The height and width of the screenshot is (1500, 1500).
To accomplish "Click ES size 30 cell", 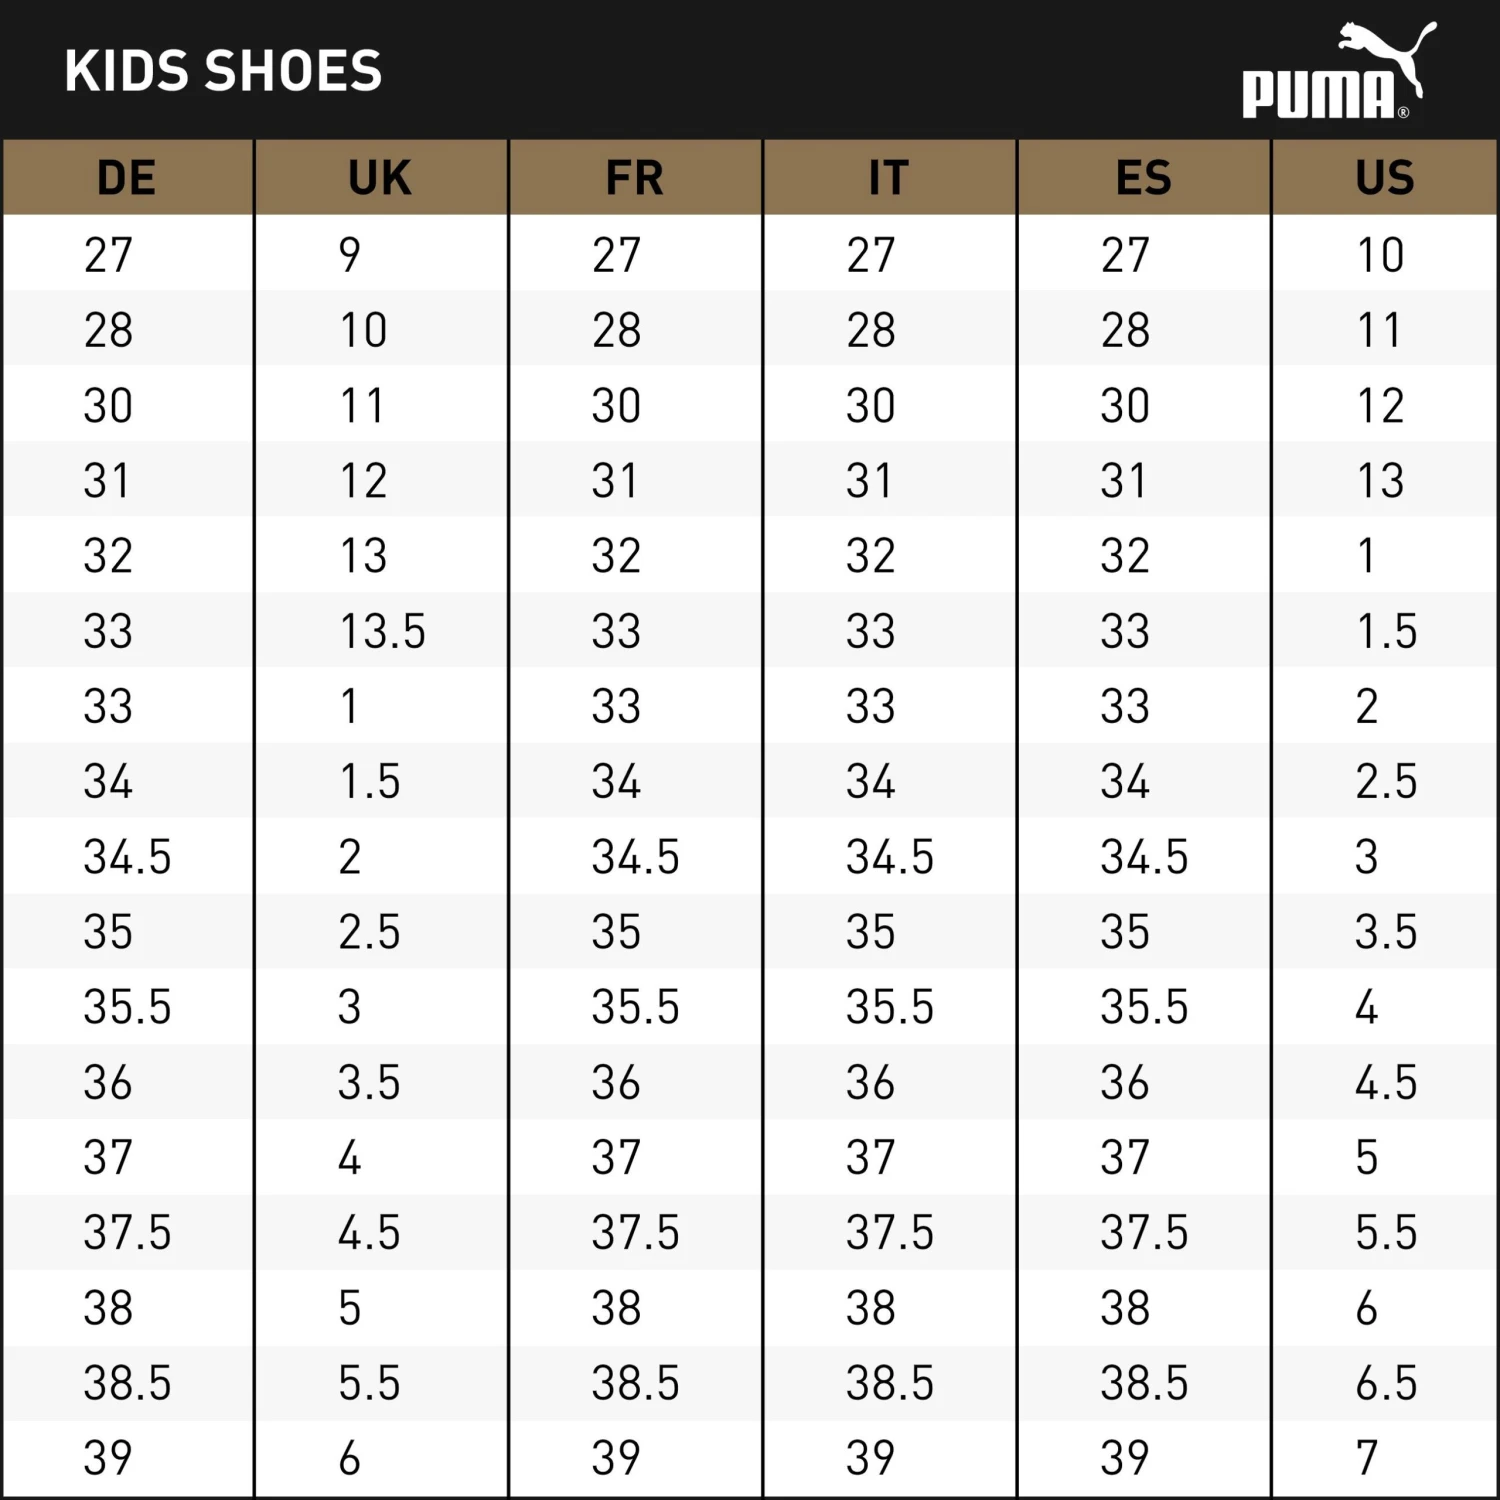I will (x=1125, y=406).
